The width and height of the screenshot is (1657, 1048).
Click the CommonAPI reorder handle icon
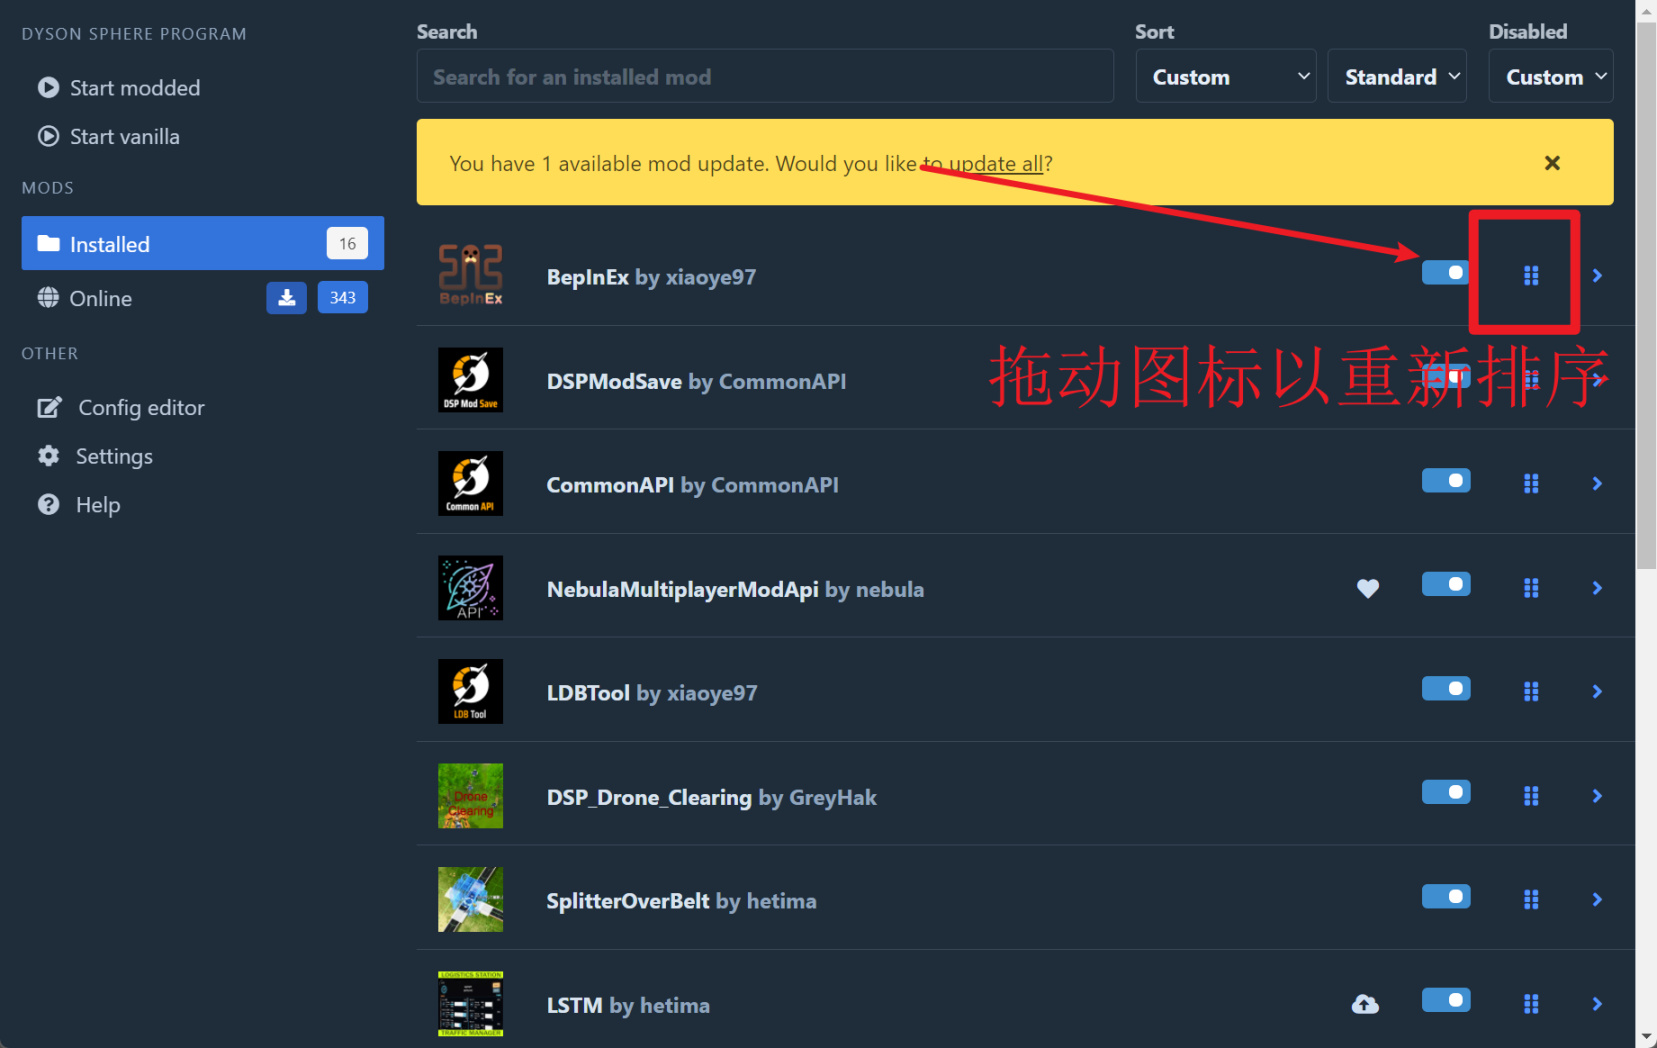1531,484
